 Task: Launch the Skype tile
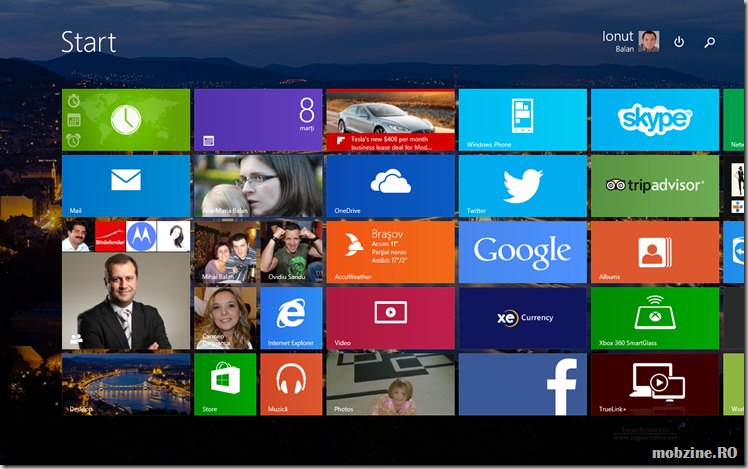click(x=654, y=120)
